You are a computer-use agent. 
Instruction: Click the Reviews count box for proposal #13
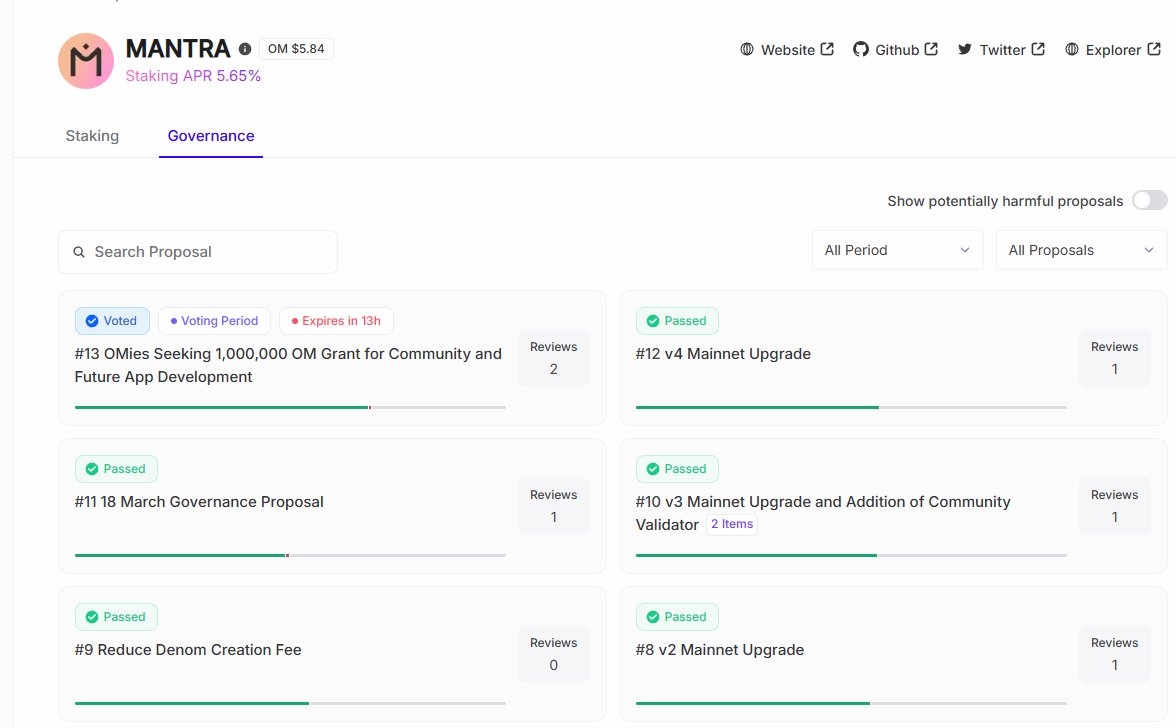click(x=554, y=358)
